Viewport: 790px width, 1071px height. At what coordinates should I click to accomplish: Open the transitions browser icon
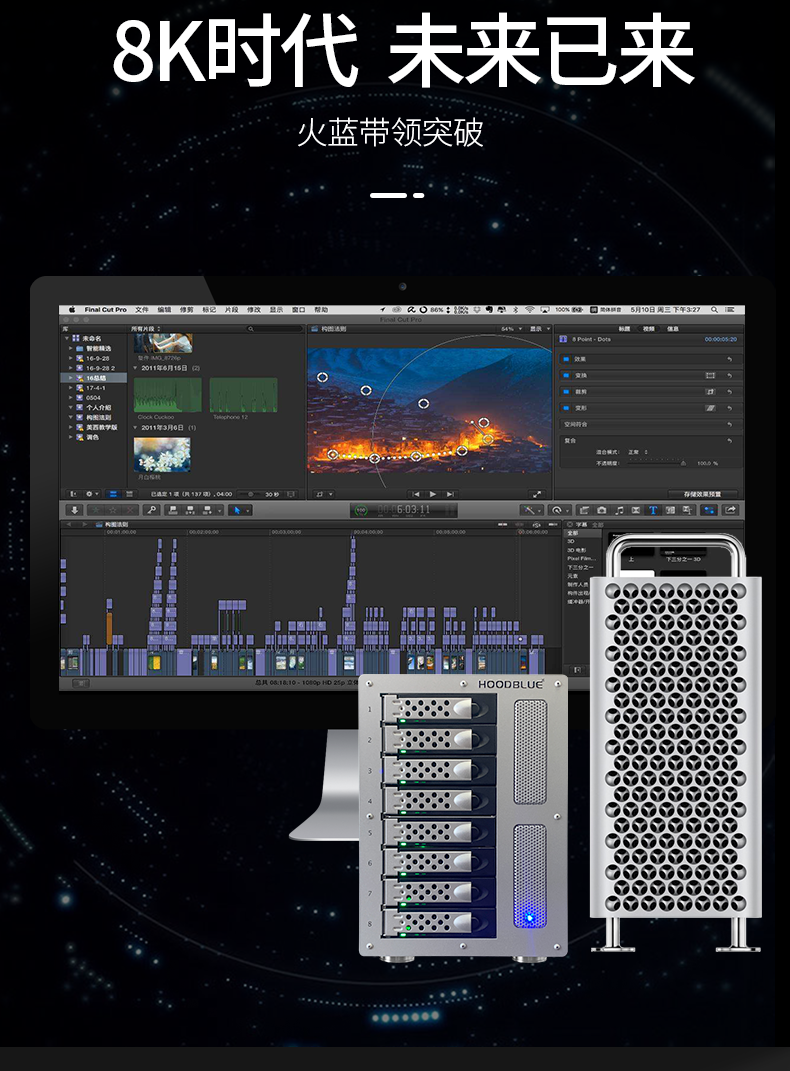coord(636,510)
